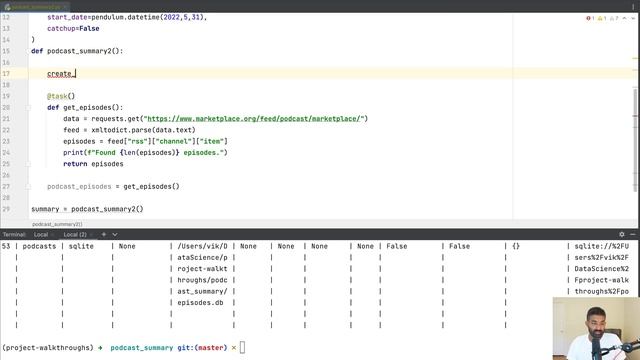Screen dimensions: 640x360
Task: Click the '{}' cell in terminal table
Action: tap(516, 247)
